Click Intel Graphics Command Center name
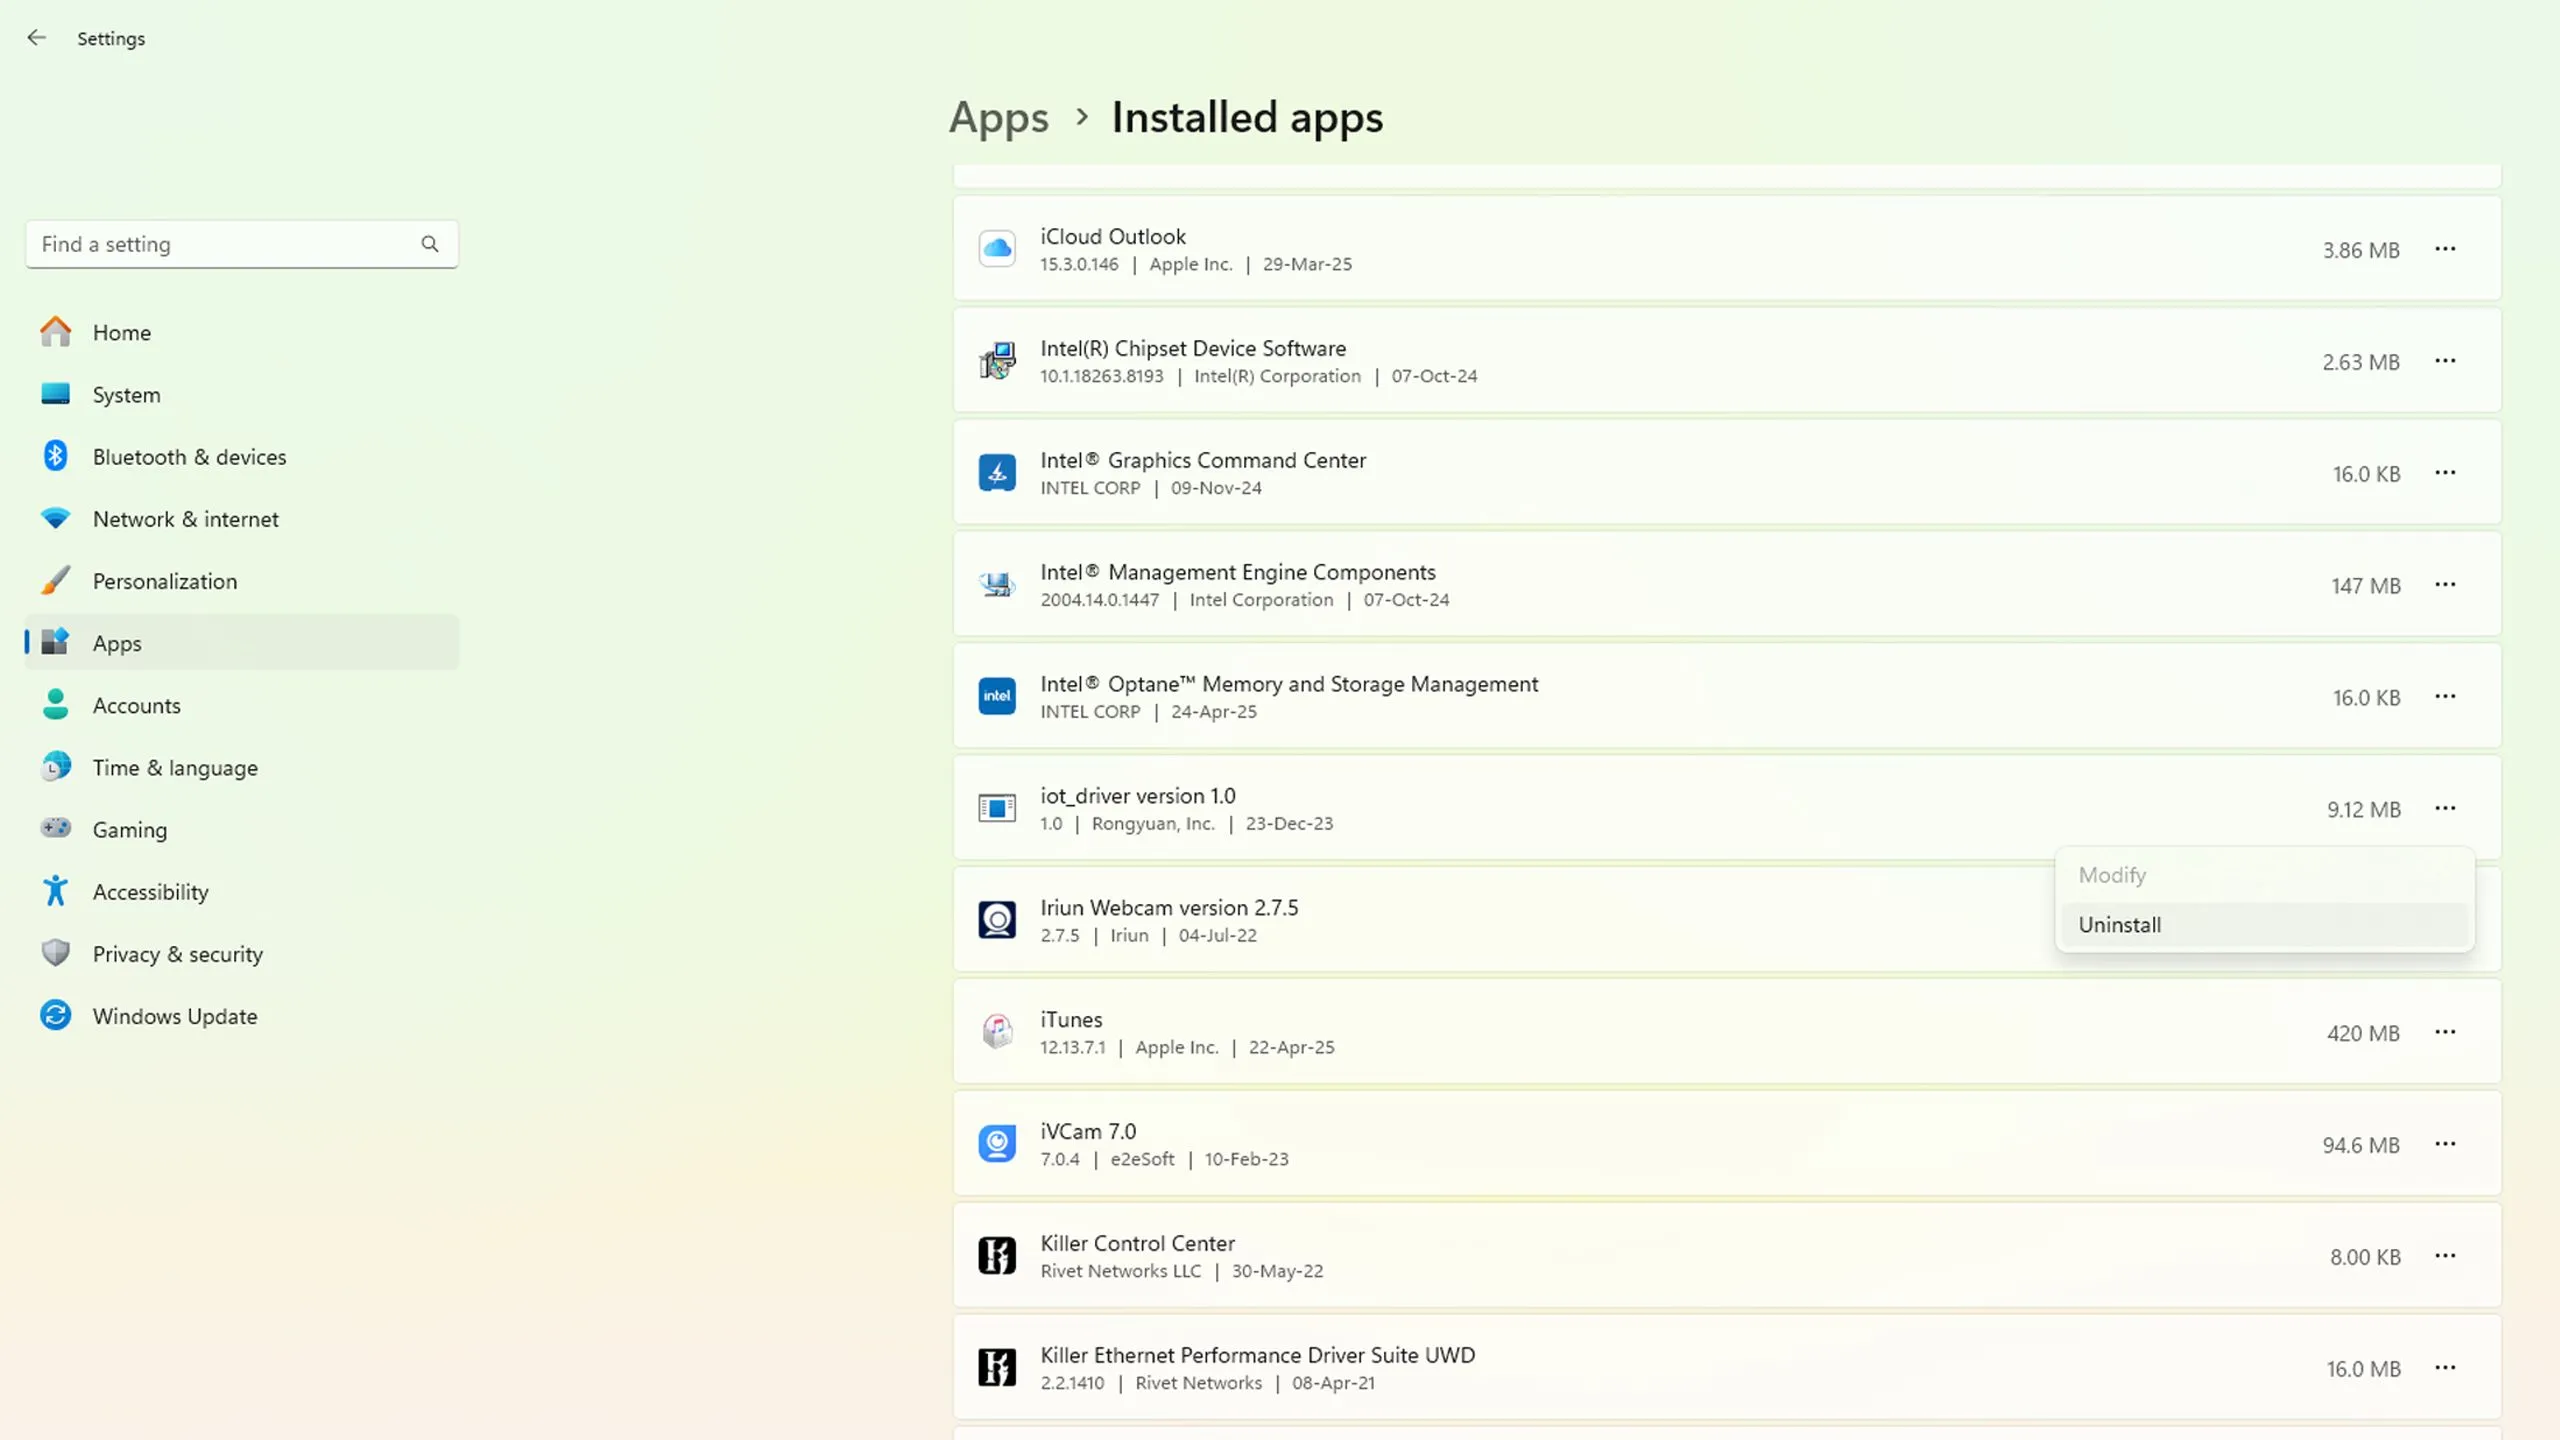Screen dimensions: 2560x1440 (1203, 461)
